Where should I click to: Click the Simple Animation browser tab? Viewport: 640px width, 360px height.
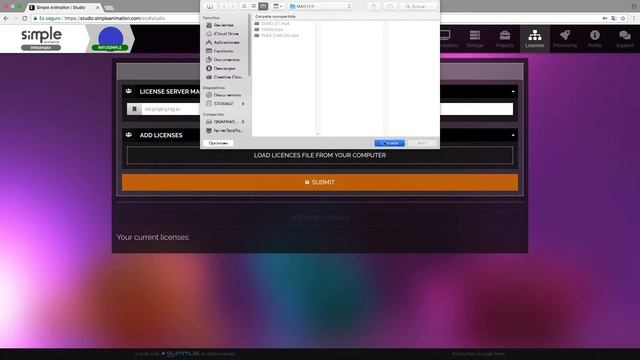click(61, 7)
